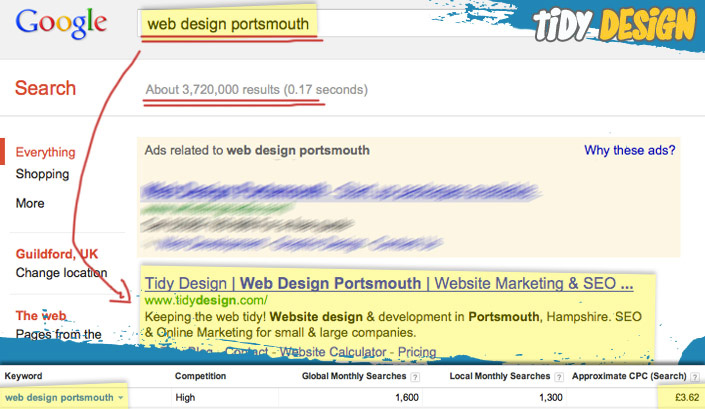Click the web design portsmouth keyword cell
Image resolution: width=705 pixels, height=409 pixels.
click(x=59, y=397)
